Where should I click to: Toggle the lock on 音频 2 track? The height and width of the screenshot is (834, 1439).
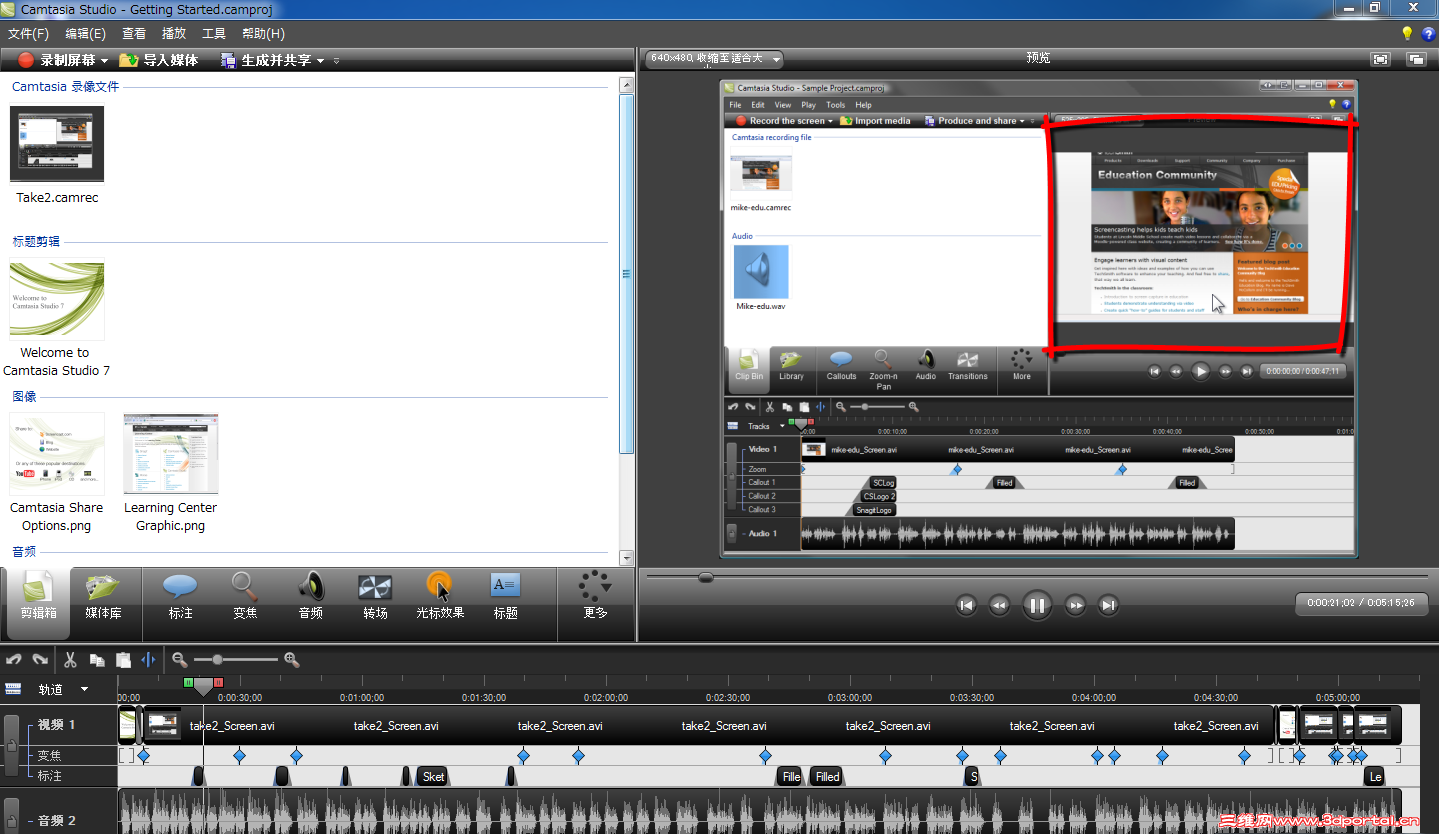coord(11,815)
